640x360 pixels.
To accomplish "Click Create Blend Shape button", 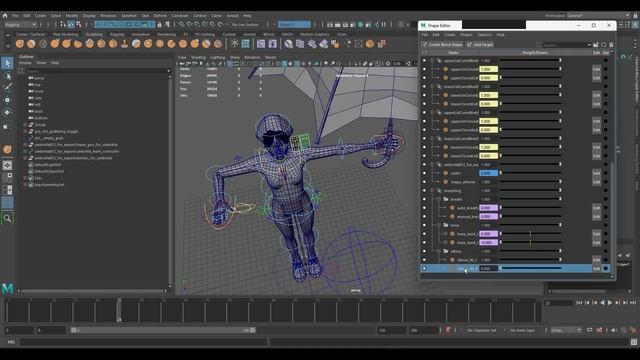I will coord(443,44).
